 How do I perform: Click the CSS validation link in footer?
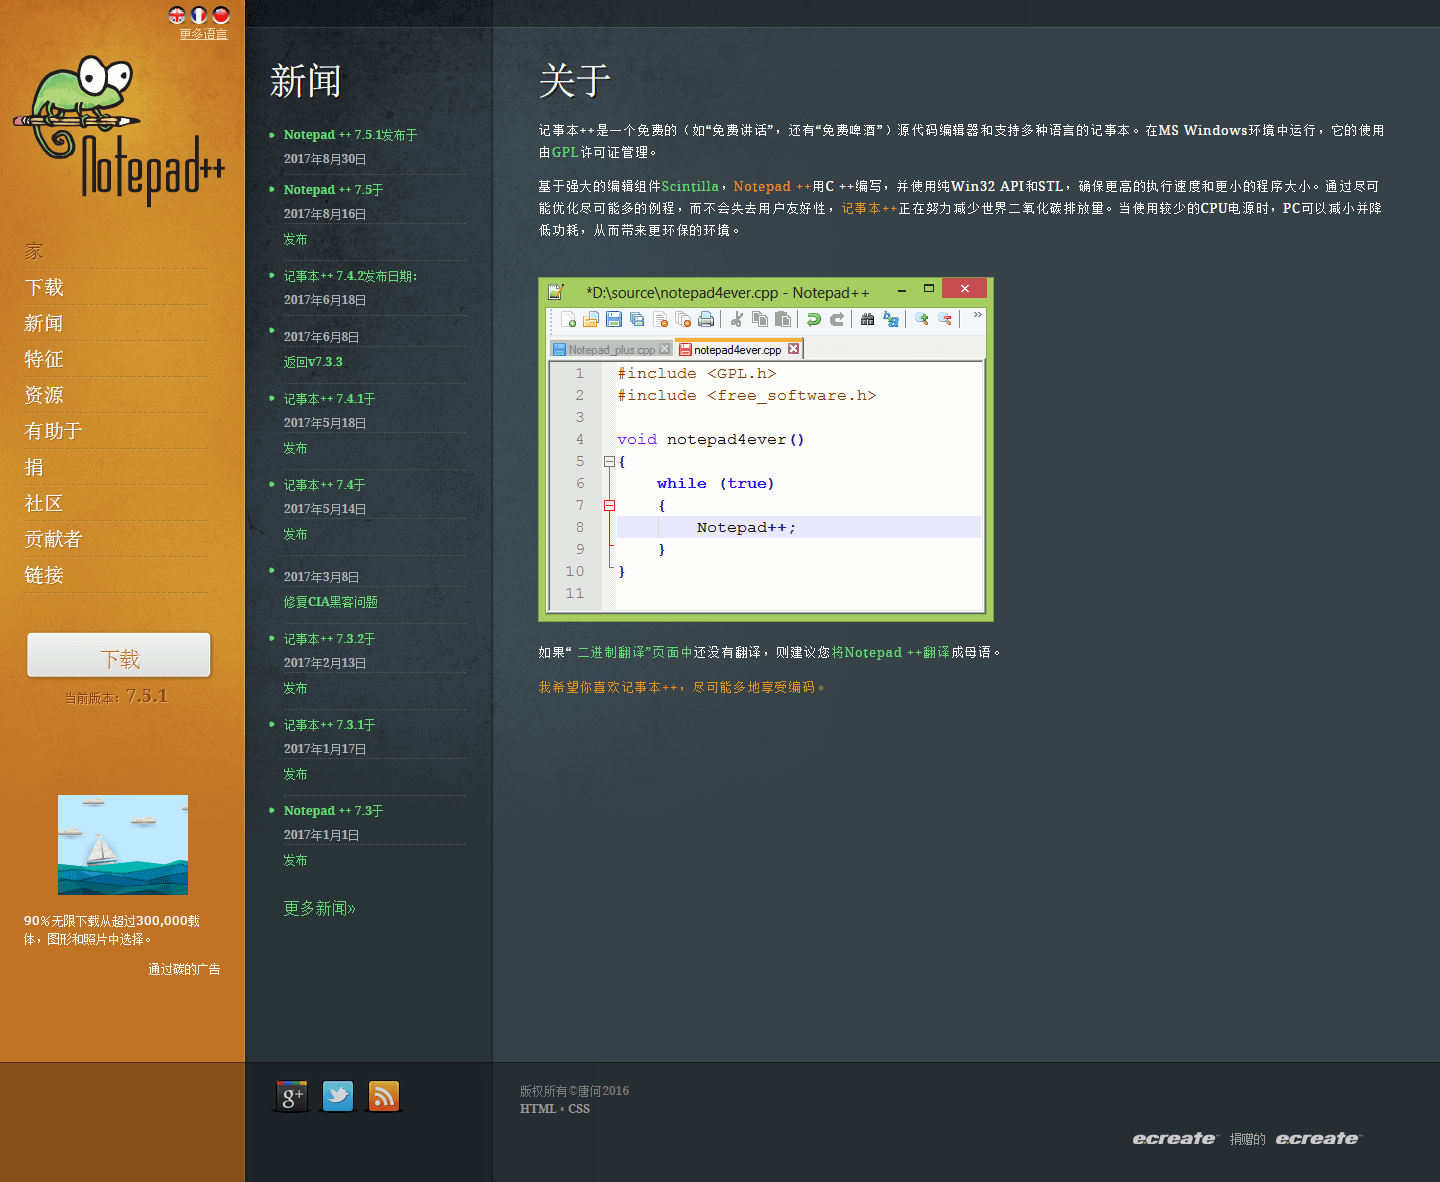(x=579, y=1109)
